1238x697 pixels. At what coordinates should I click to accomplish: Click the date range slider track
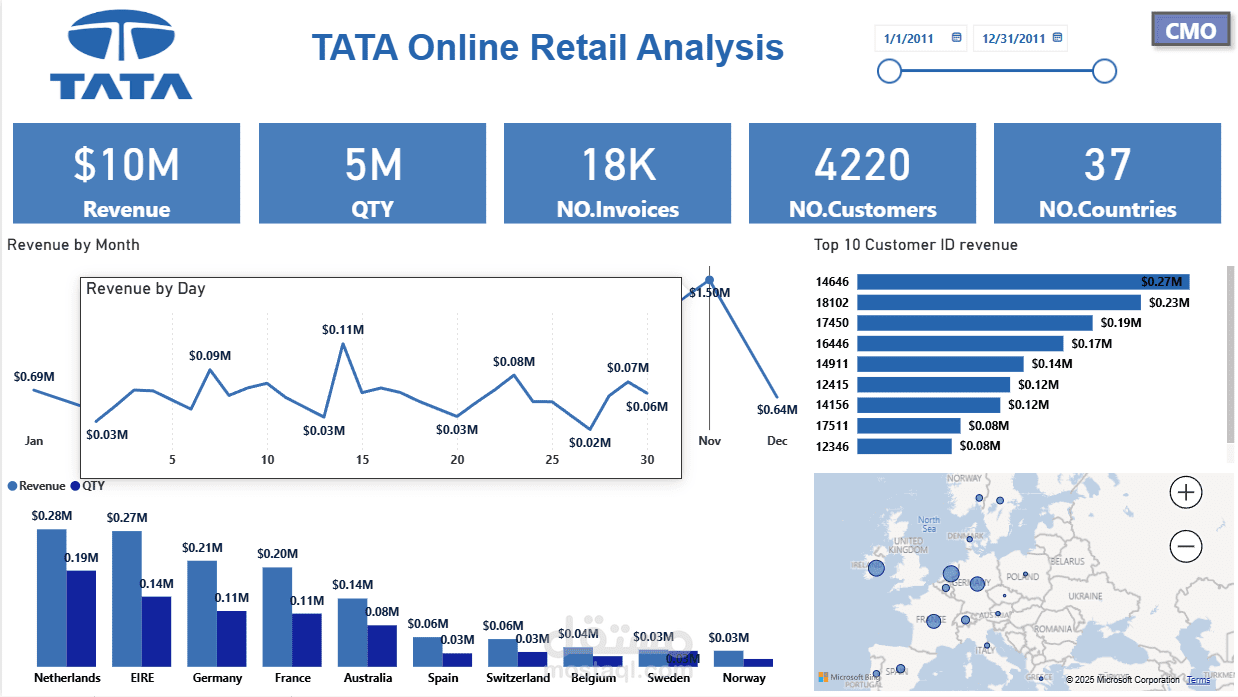[996, 71]
